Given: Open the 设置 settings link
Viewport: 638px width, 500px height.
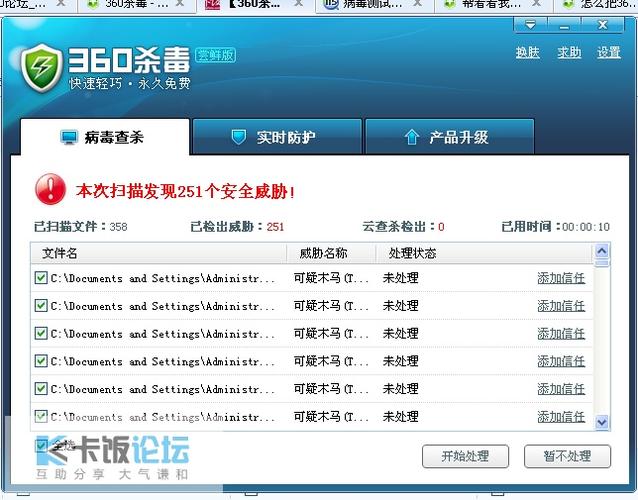Looking at the screenshot, I should click(609, 52).
